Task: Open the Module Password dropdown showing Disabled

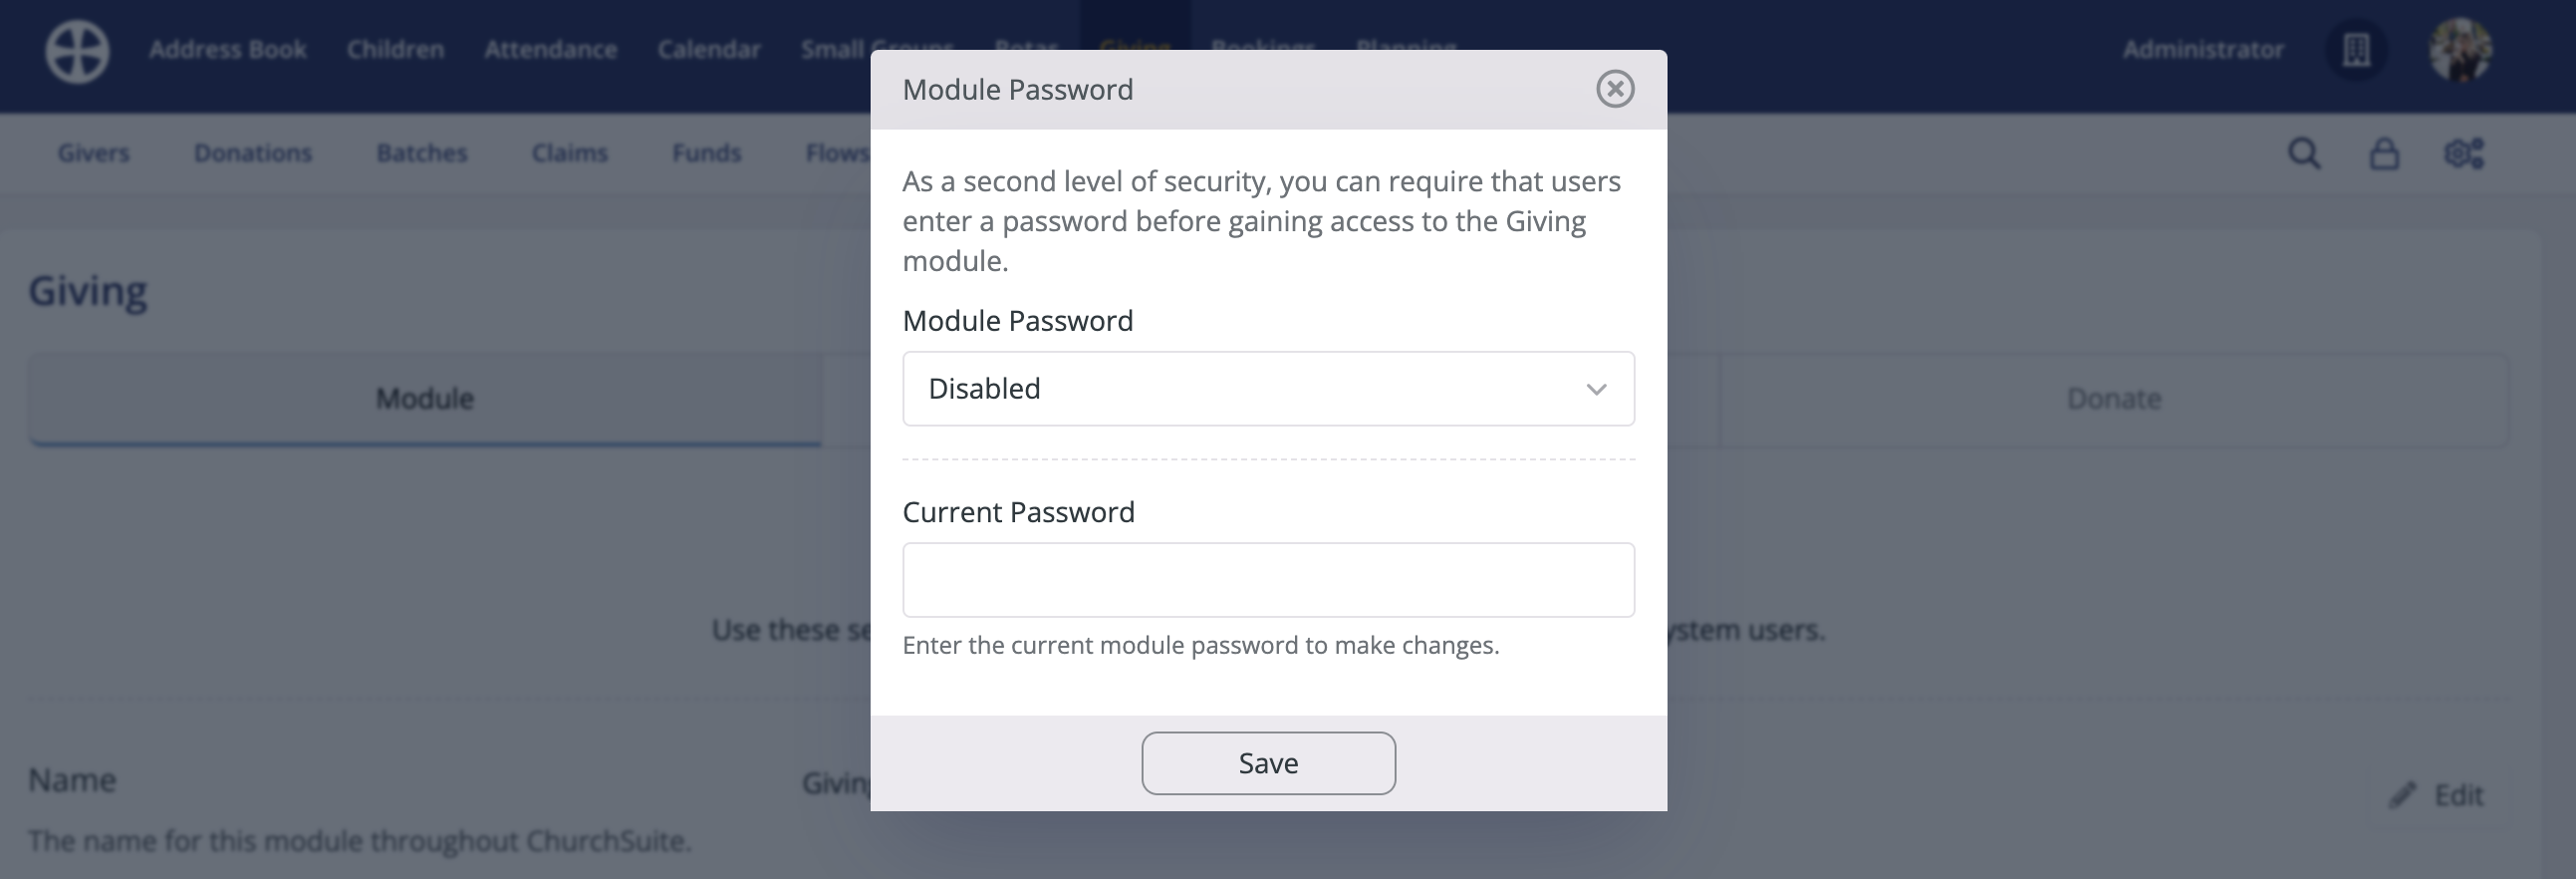Action: (1268, 388)
